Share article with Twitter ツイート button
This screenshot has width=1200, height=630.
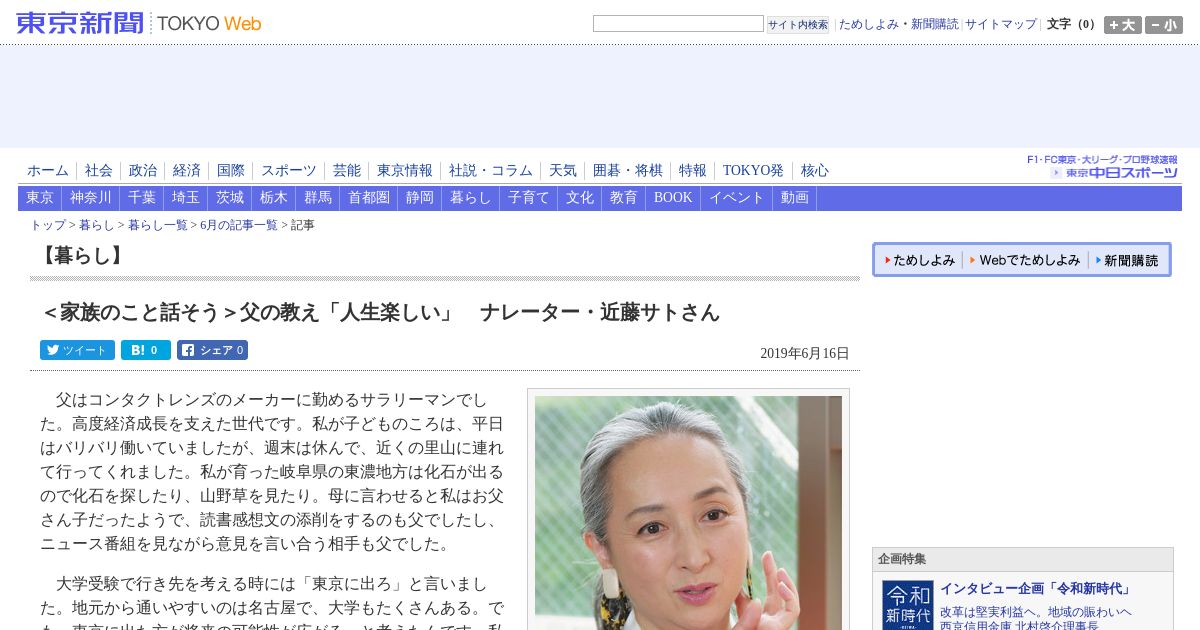[x=77, y=350]
